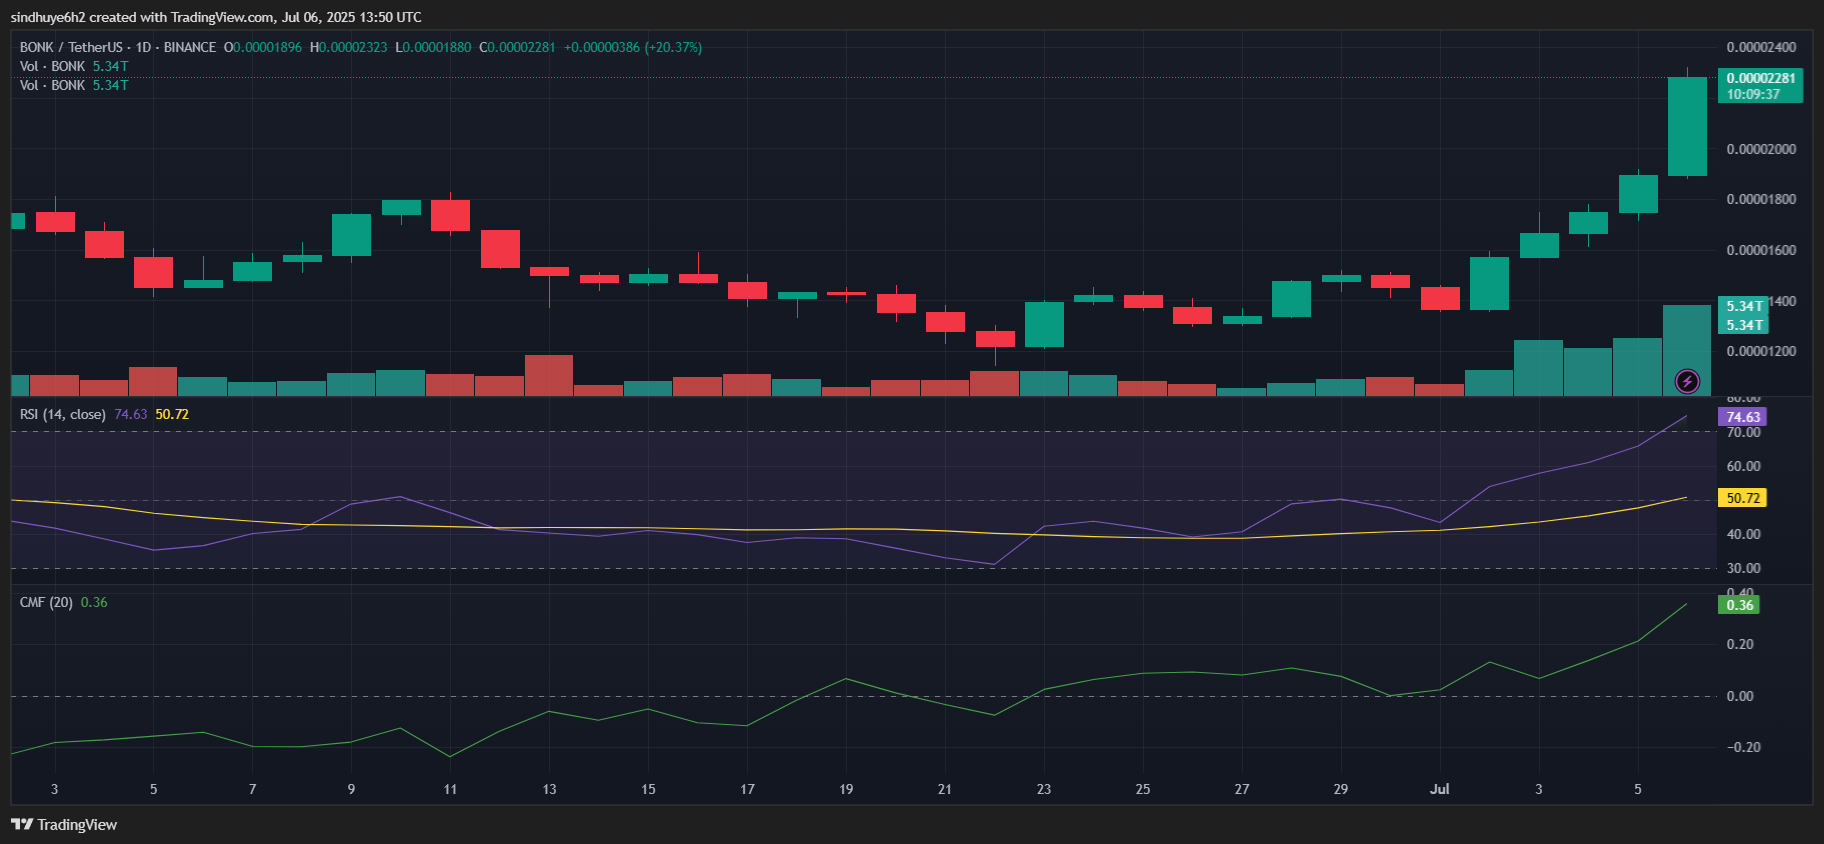The image size is (1824, 844).
Task: Open the BONK / TetherUS symbol legend
Action: (118, 47)
